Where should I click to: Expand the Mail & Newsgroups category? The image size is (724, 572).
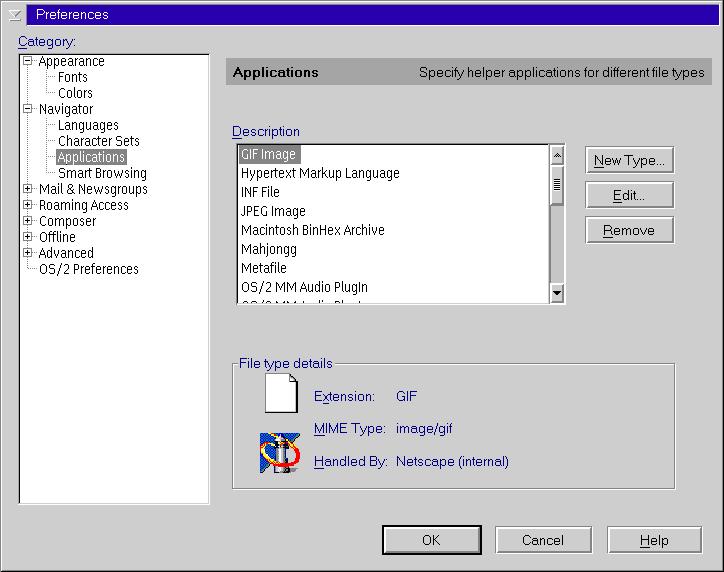click(28, 189)
